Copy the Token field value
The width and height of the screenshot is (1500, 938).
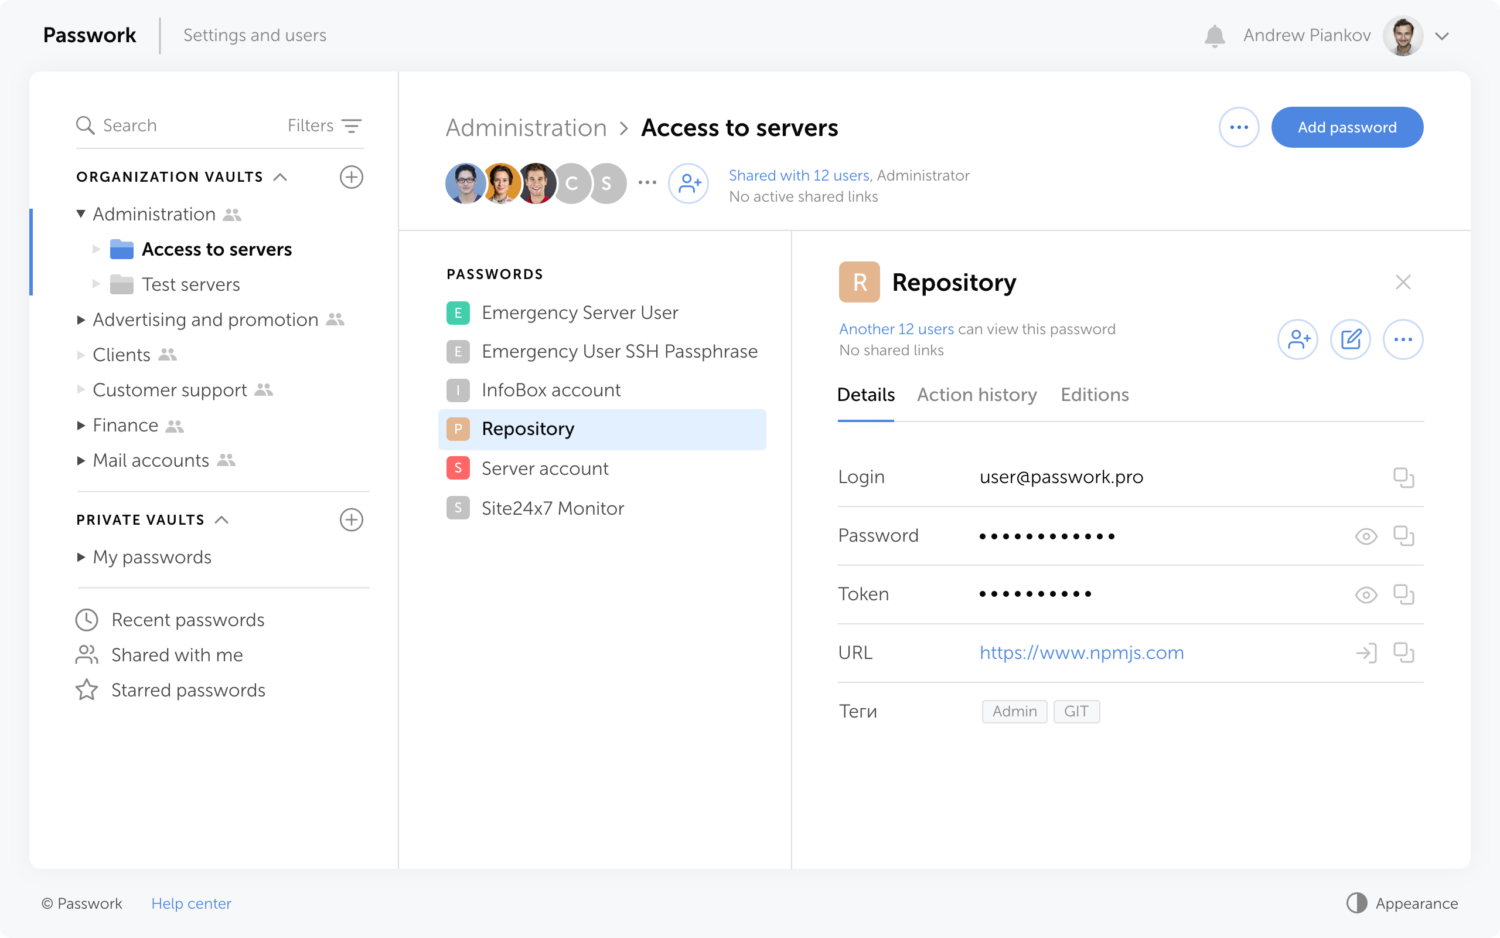pos(1403,595)
